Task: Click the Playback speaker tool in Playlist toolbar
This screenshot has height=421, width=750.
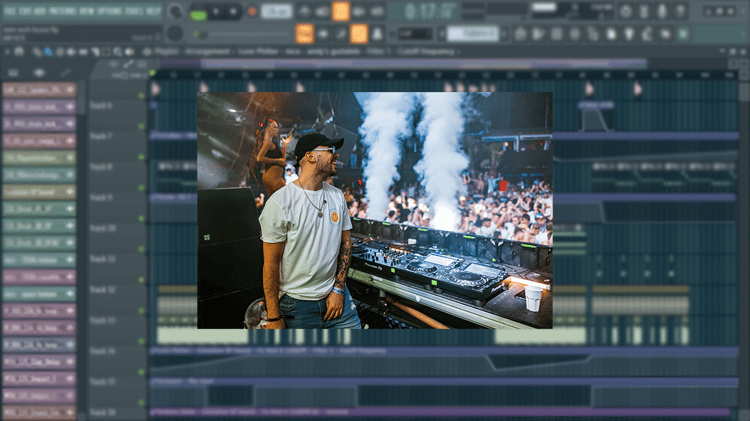Action: pos(129,52)
